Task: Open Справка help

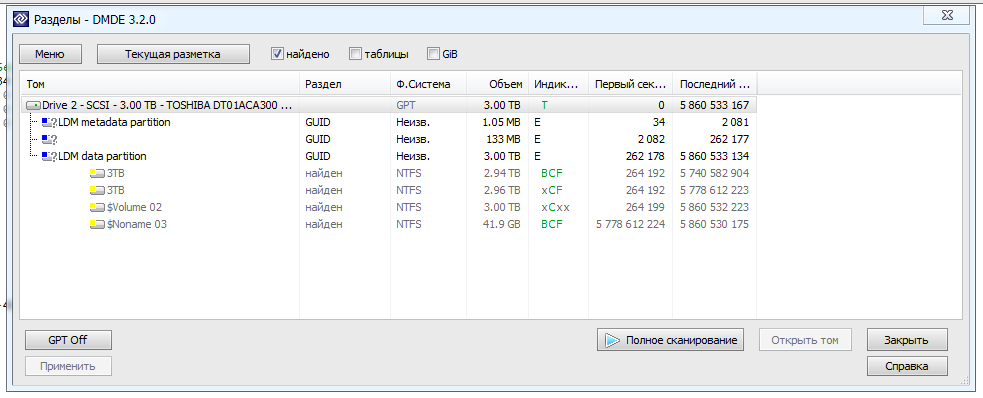Action: 907,366
